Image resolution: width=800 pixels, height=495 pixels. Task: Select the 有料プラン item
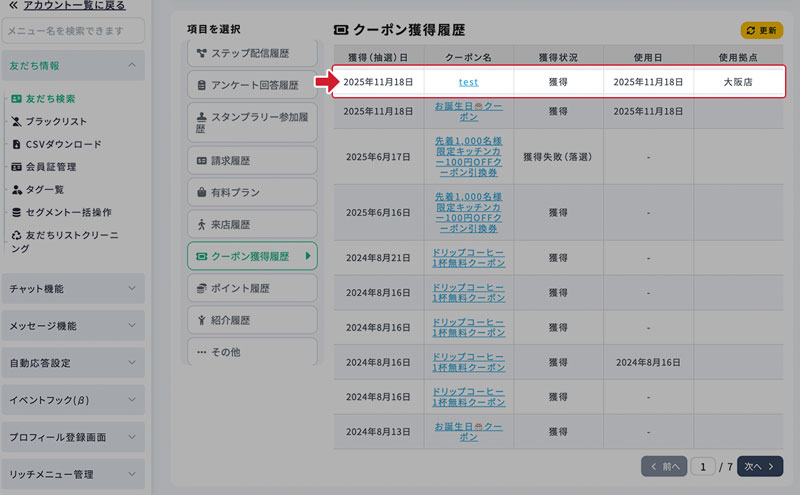(251, 192)
